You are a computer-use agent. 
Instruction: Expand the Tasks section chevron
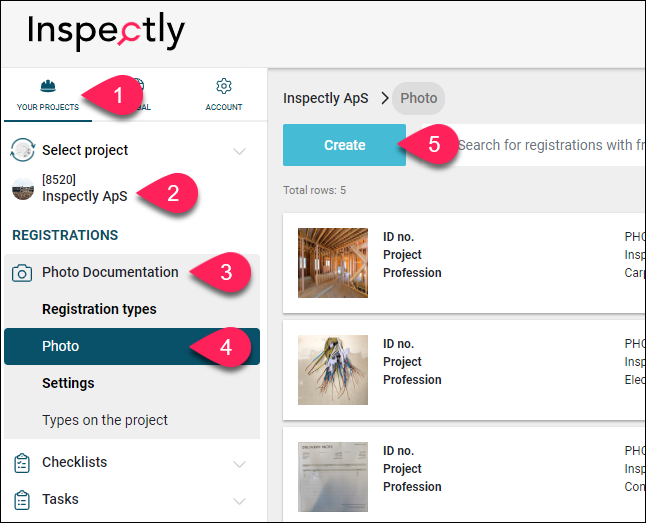[239, 501]
